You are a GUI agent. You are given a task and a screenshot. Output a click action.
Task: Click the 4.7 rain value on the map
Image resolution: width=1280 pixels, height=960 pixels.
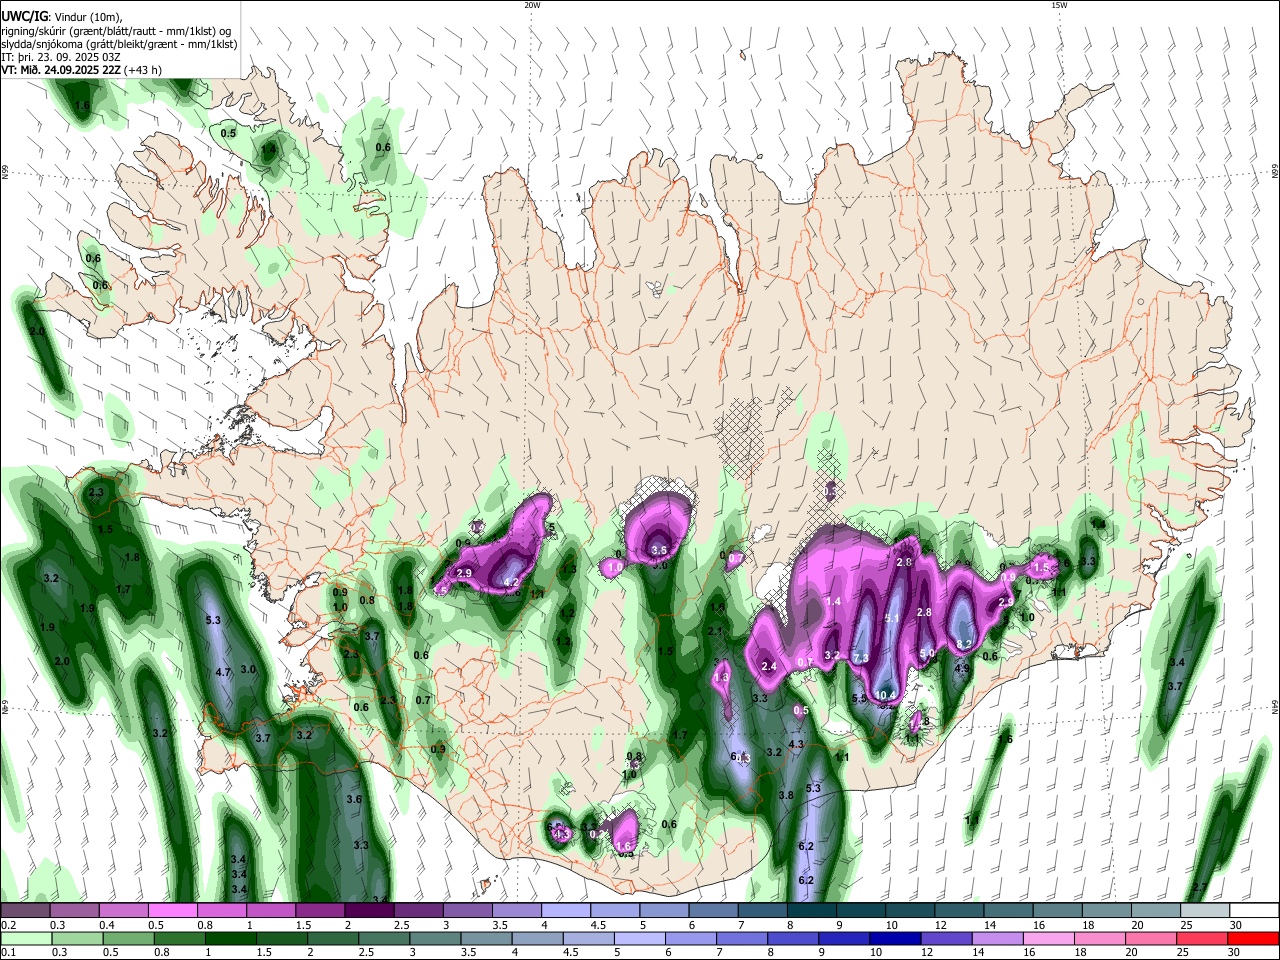pos(223,673)
